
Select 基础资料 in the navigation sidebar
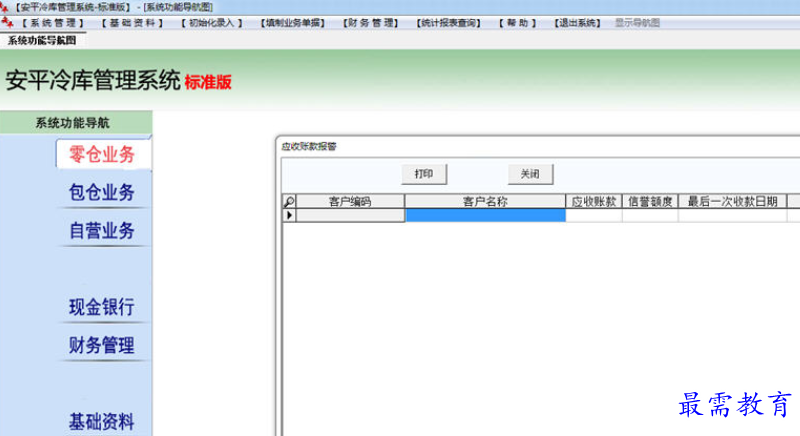102,422
